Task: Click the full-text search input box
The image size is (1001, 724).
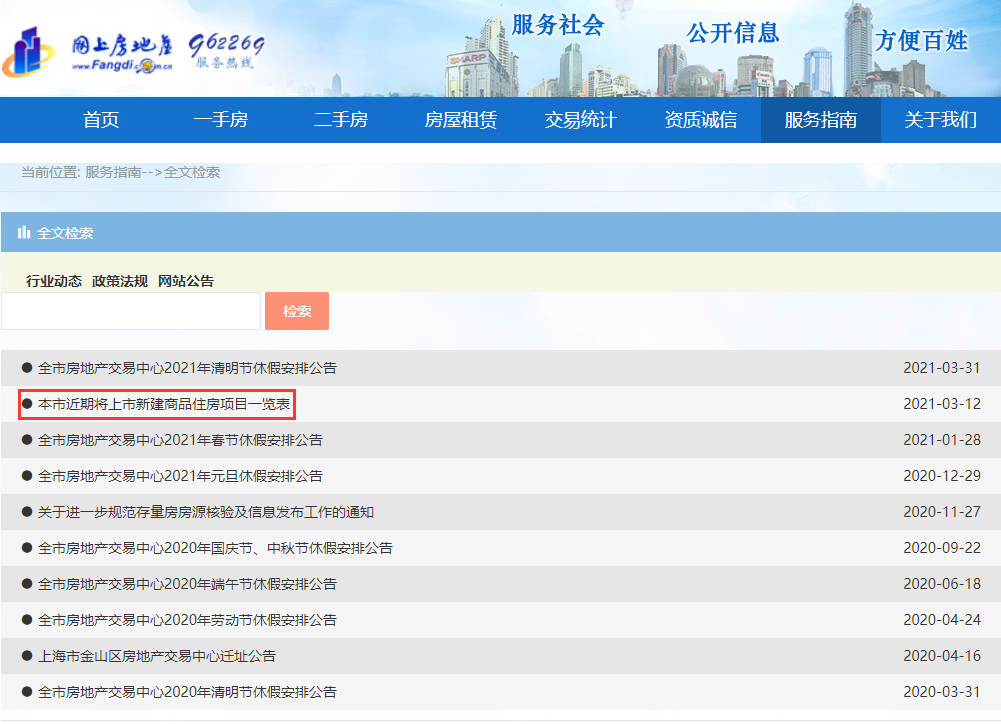Action: coord(131,311)
